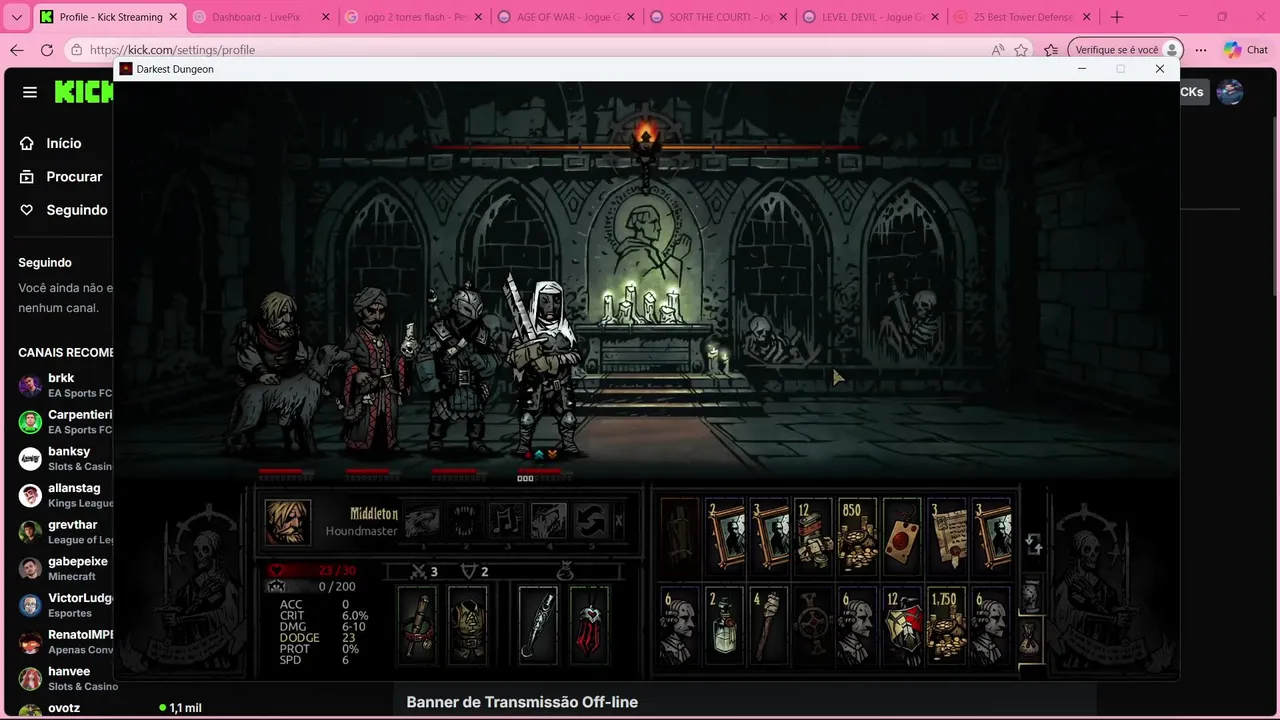
Task: Select the crest heirloom stack of 12
Action: [x=902, y=627]
